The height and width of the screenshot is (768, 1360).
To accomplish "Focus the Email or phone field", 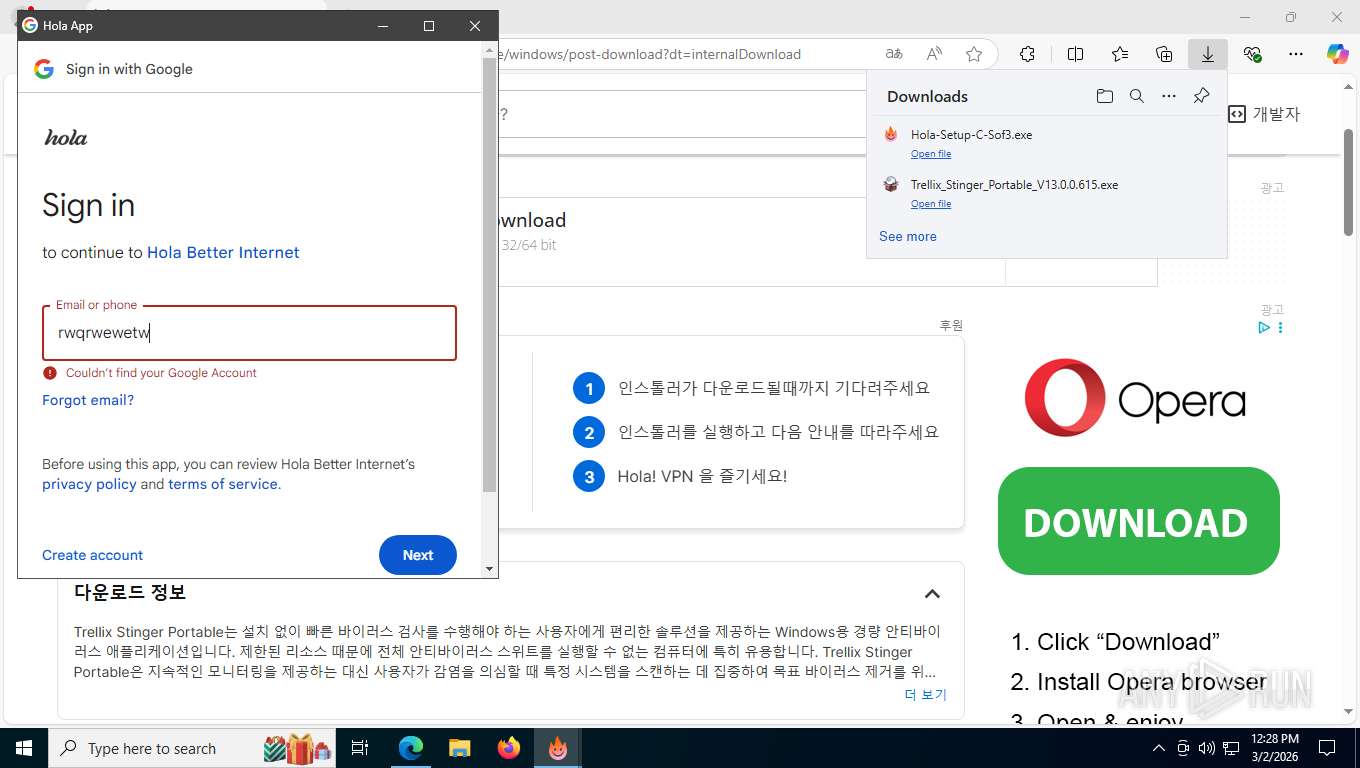I will [249, 333].
